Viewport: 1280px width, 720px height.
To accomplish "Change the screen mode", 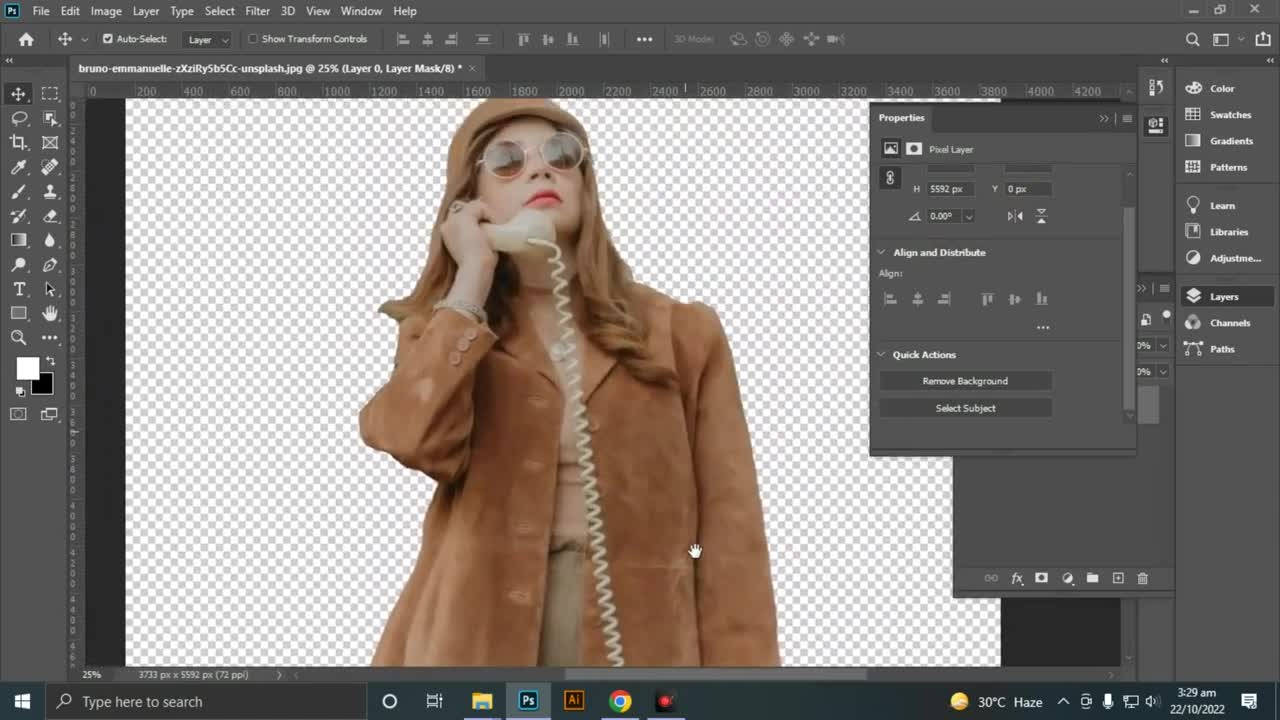I will [x=50, y=414].
